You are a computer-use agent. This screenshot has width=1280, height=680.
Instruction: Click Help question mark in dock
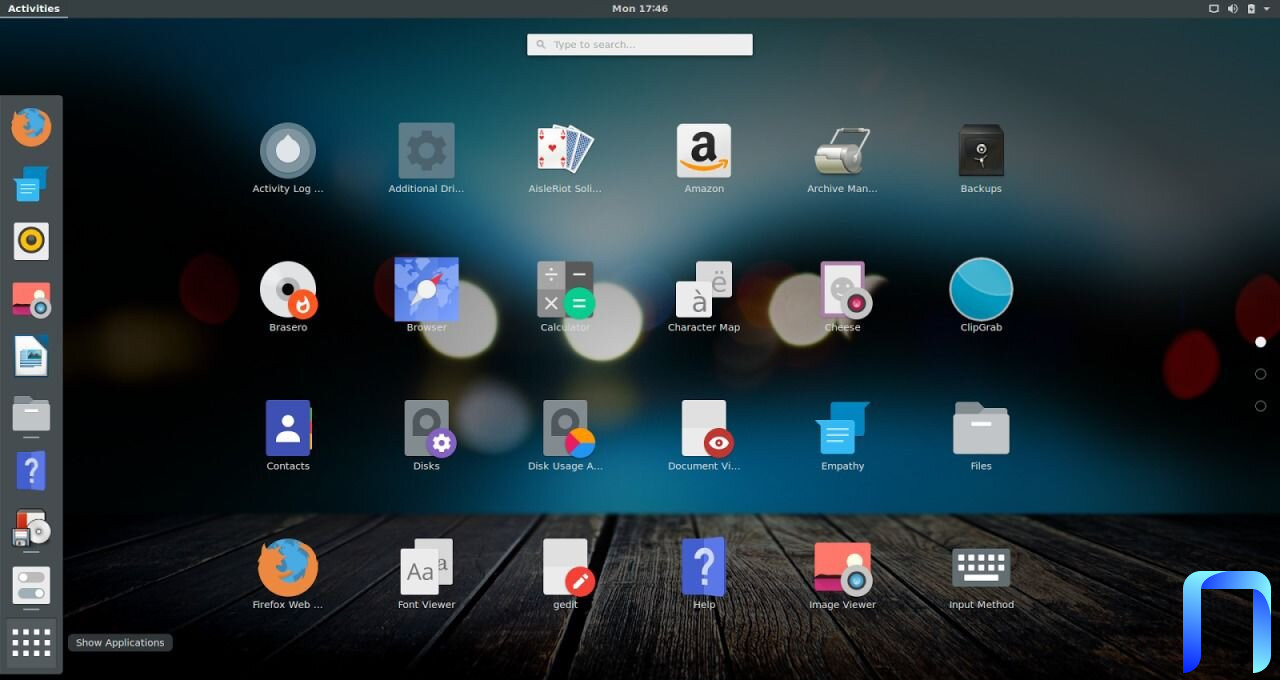pyautogui.click(x=31, y=470)
